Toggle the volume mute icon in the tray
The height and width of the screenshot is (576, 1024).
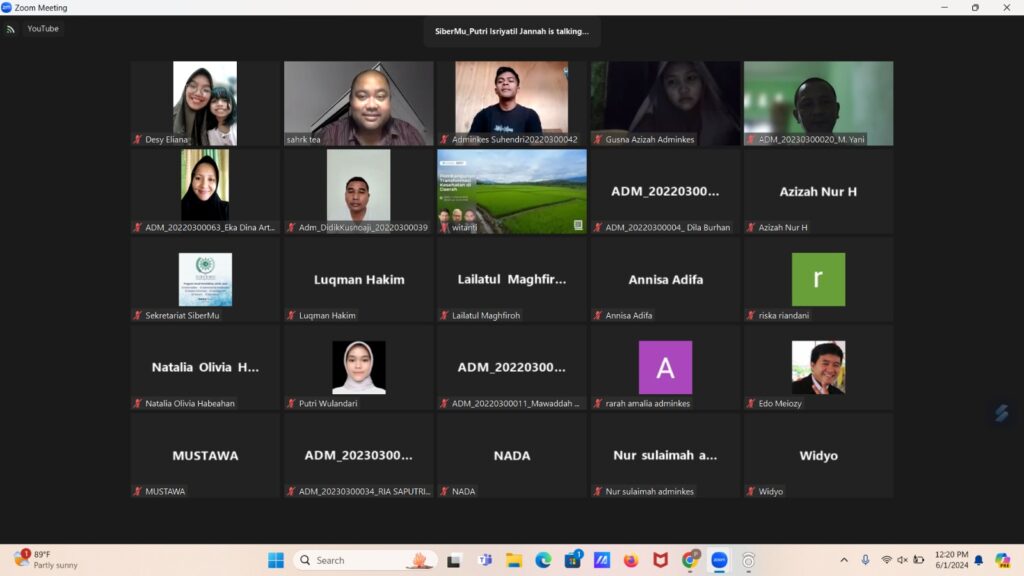(903, 560)
